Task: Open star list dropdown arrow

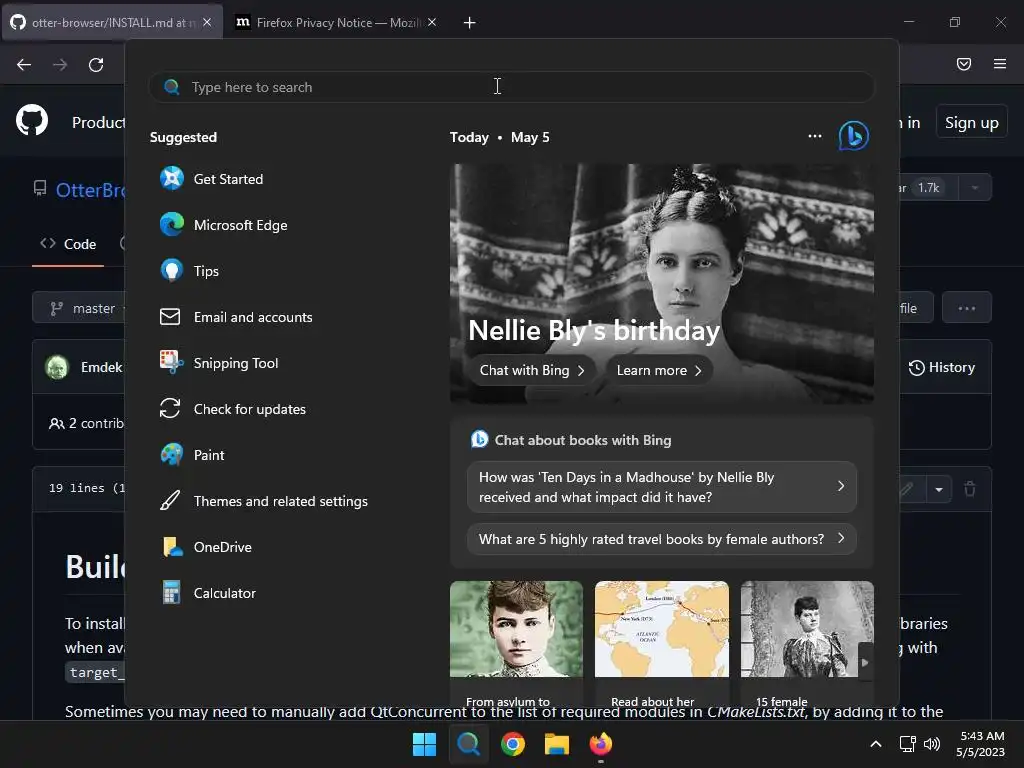Action: click(975, 188)
